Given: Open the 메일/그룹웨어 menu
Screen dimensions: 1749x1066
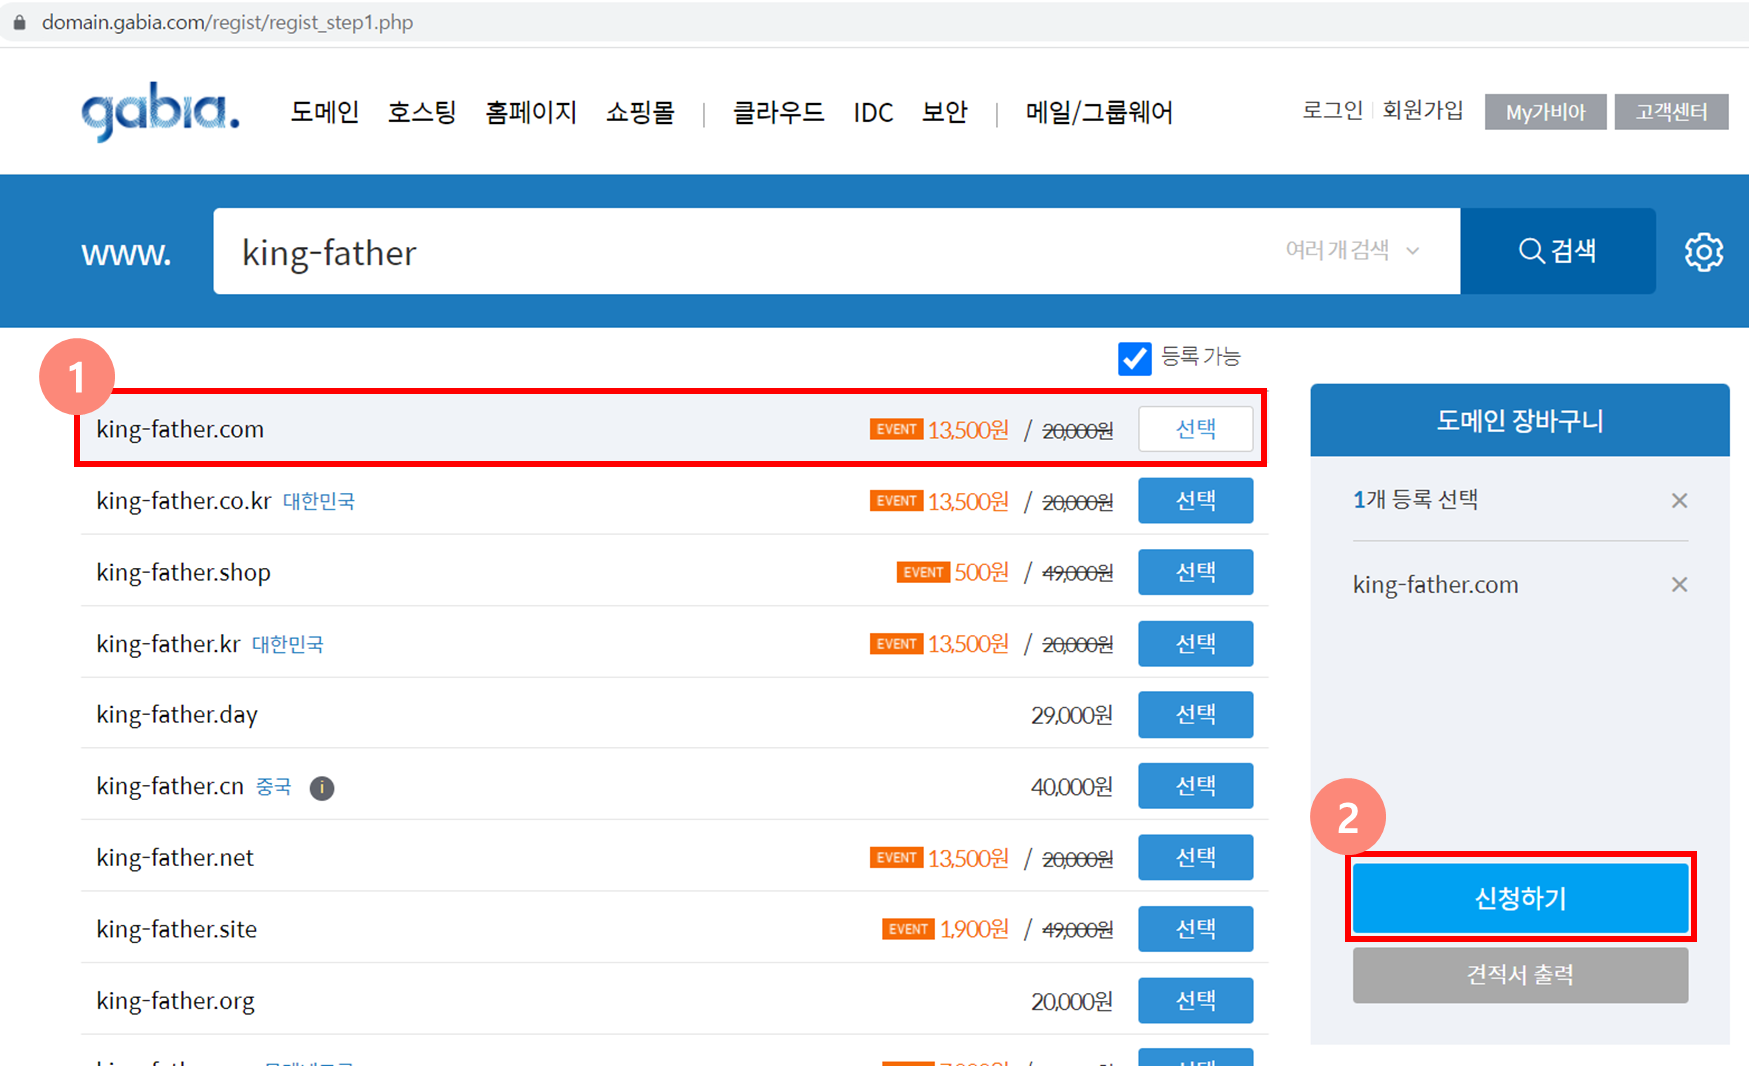Looking at the screenshot, I should pos(1098,112).
